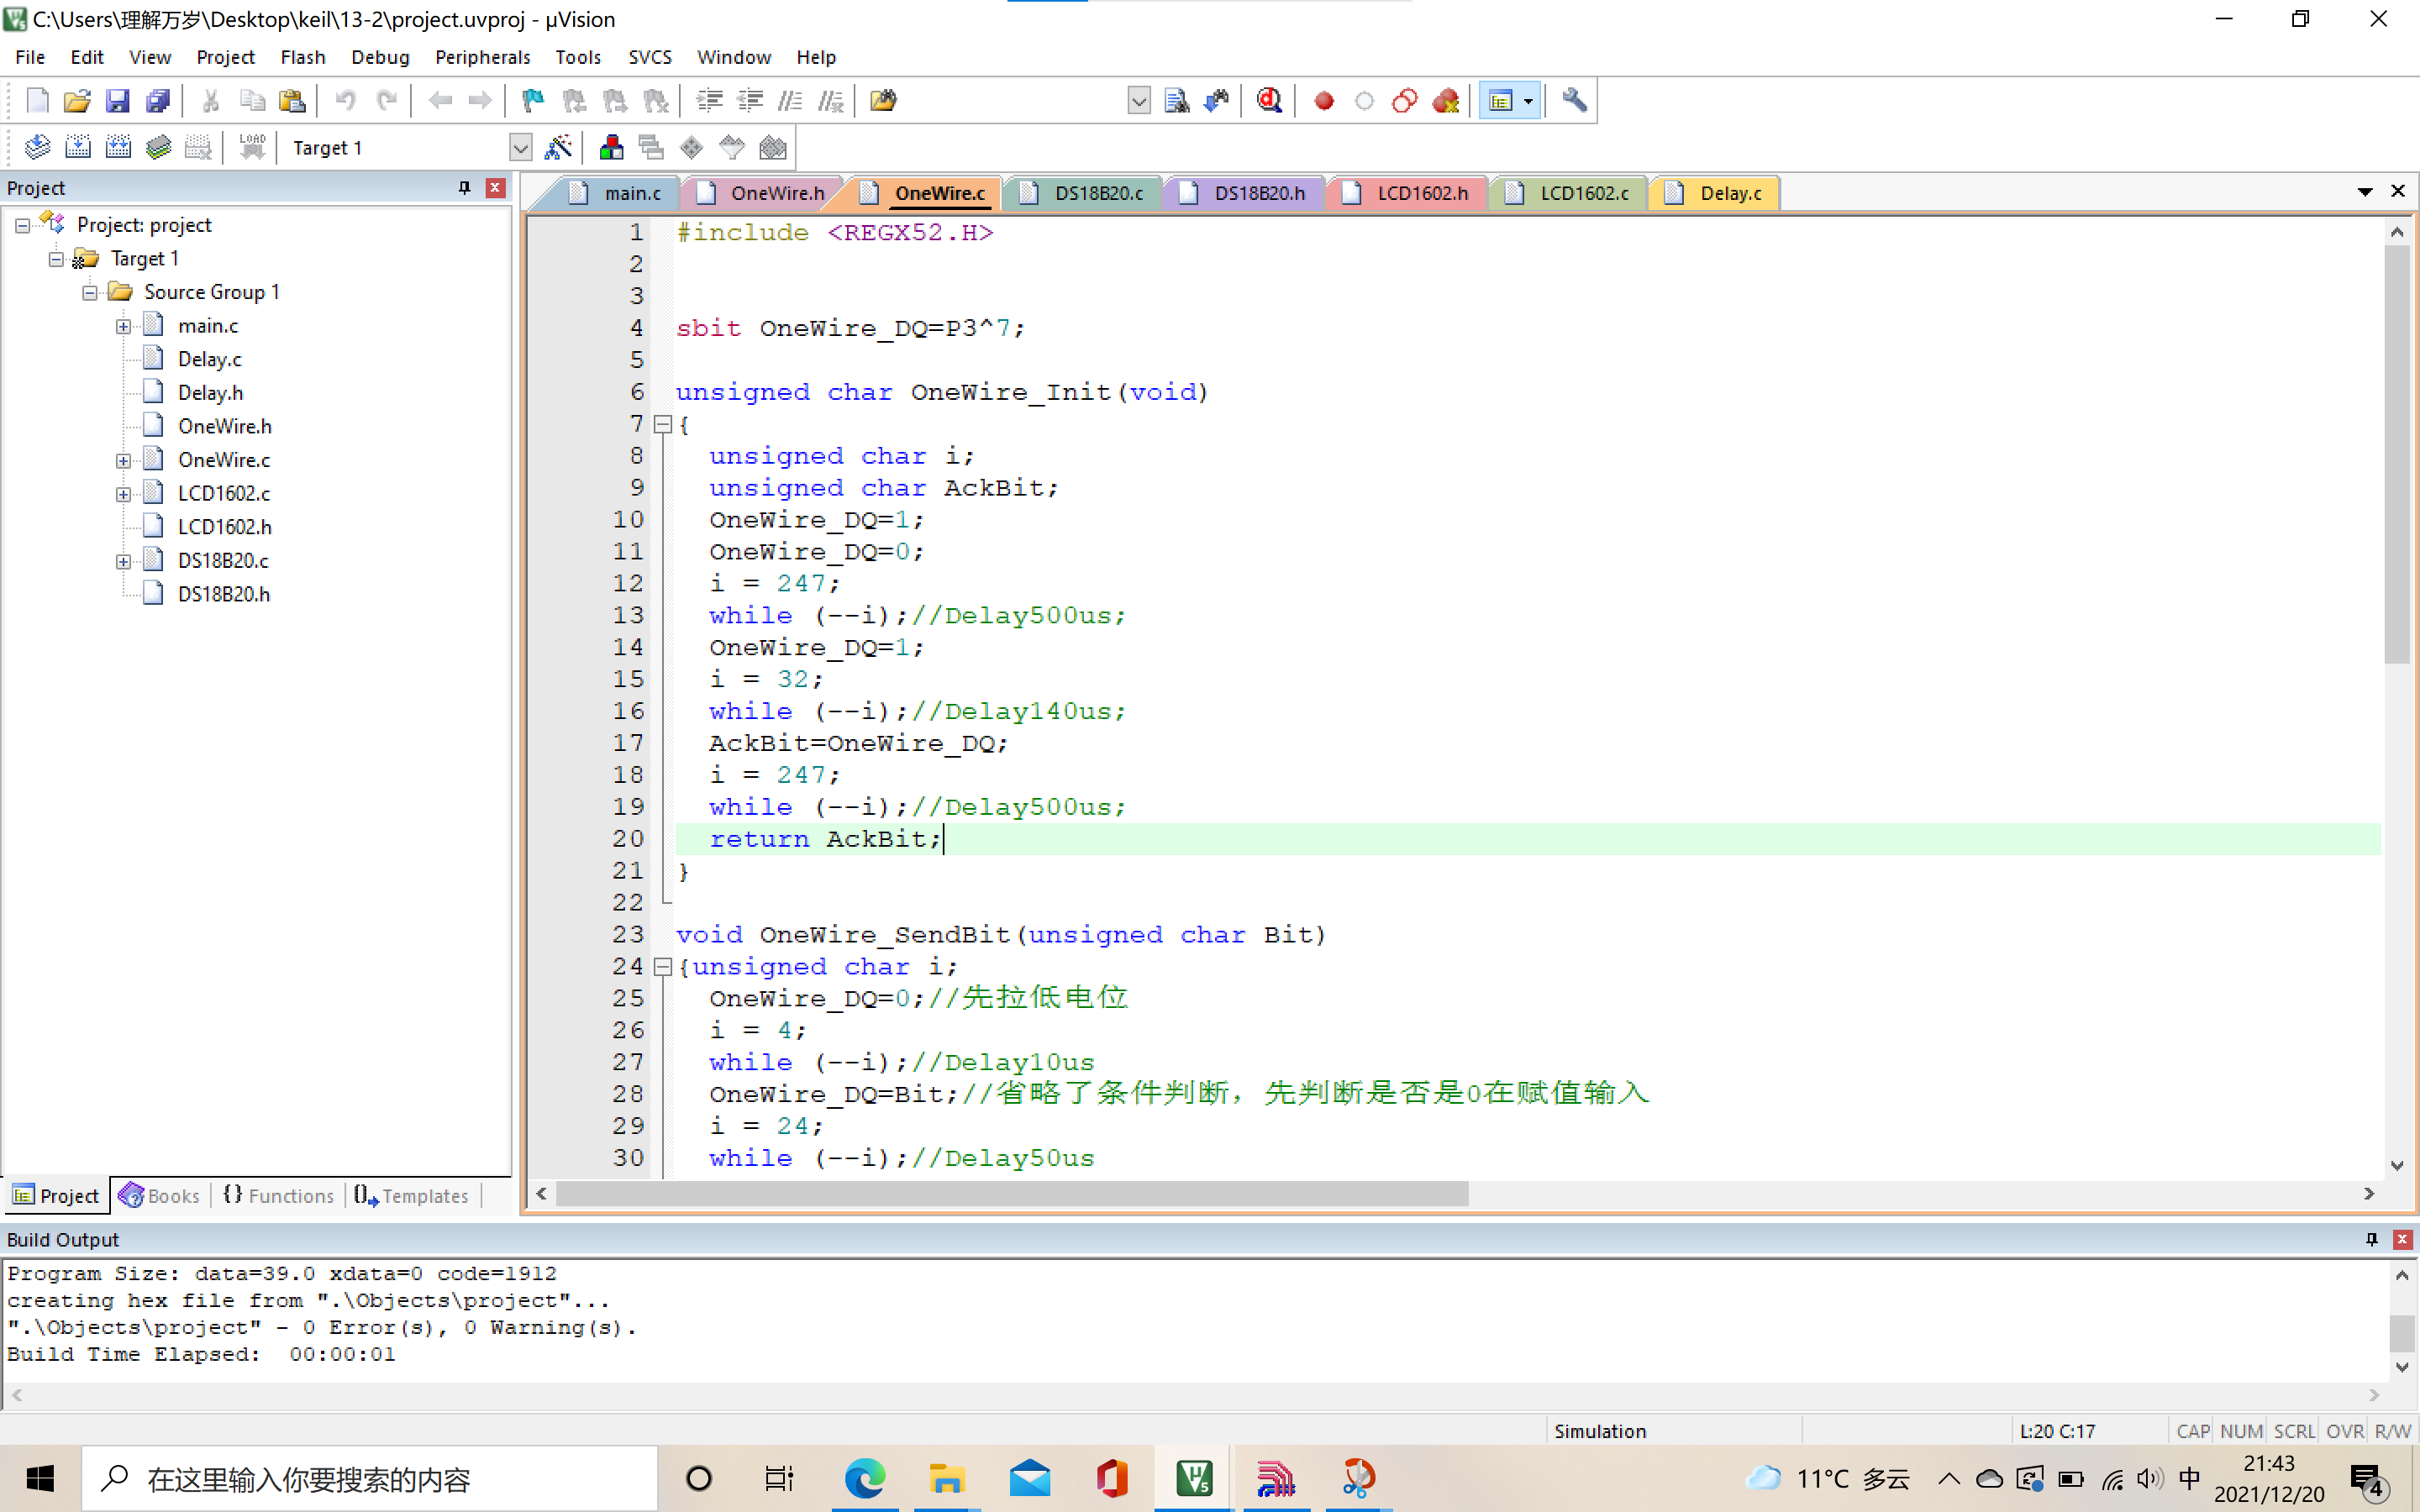Screen dimensions: 2420x1512
Task: Click editor horizontal scrollbar thumb
Action: (x=1012, y=1194)
